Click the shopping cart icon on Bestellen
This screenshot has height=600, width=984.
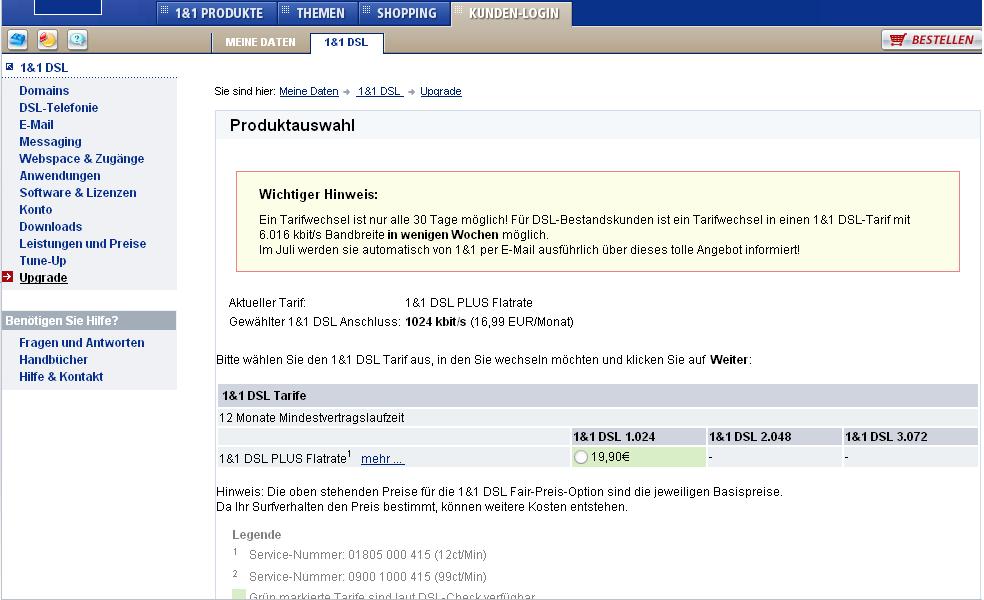(897, 40)
